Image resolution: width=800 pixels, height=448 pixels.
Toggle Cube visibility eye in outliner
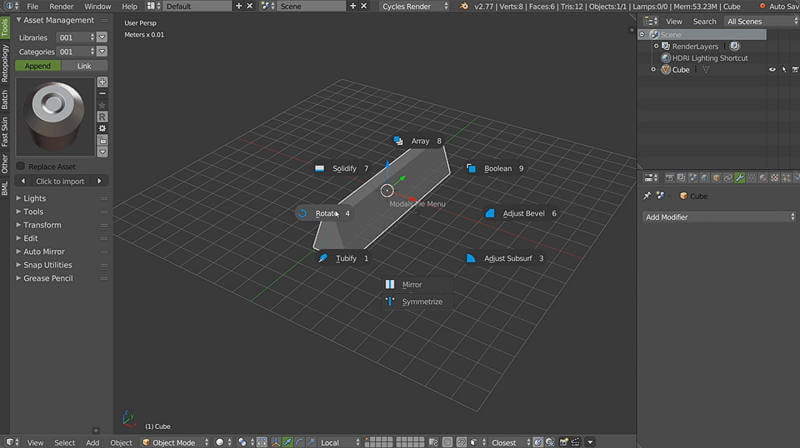coord(772,70)
